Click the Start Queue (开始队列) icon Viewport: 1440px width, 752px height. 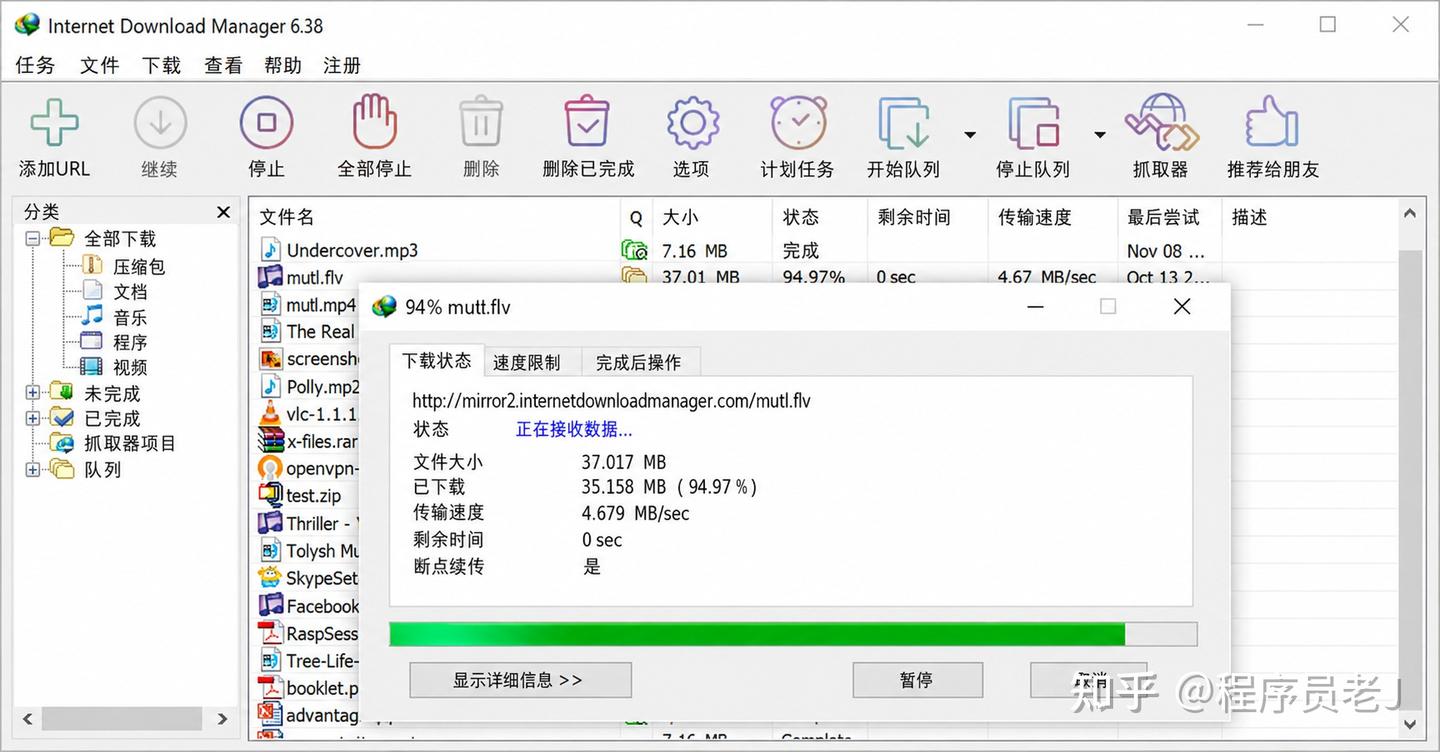(904, 123)
